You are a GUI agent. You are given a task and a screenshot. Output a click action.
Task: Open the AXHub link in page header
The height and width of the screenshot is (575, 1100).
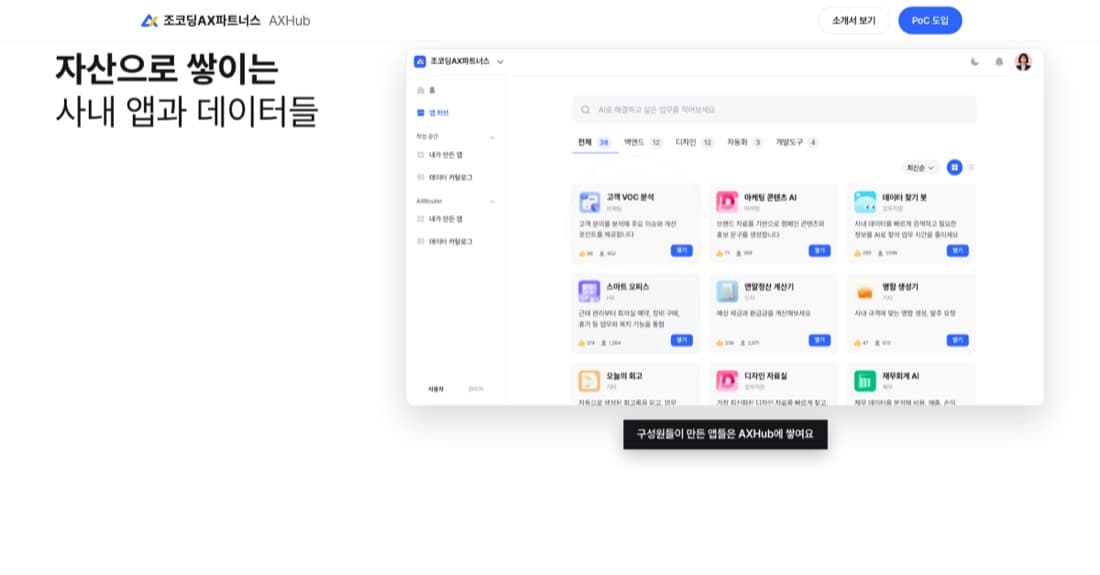(x=289, y=20)
